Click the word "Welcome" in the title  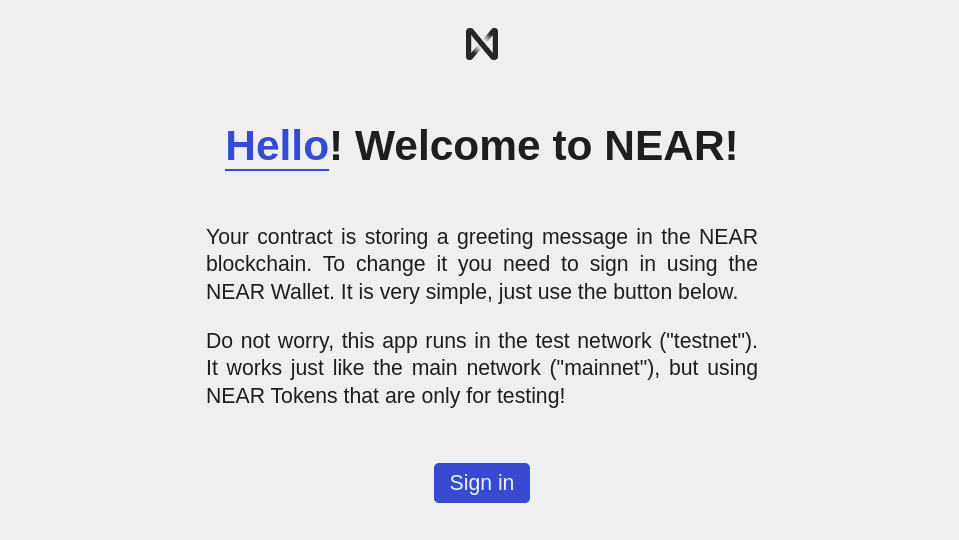point(447,146)
